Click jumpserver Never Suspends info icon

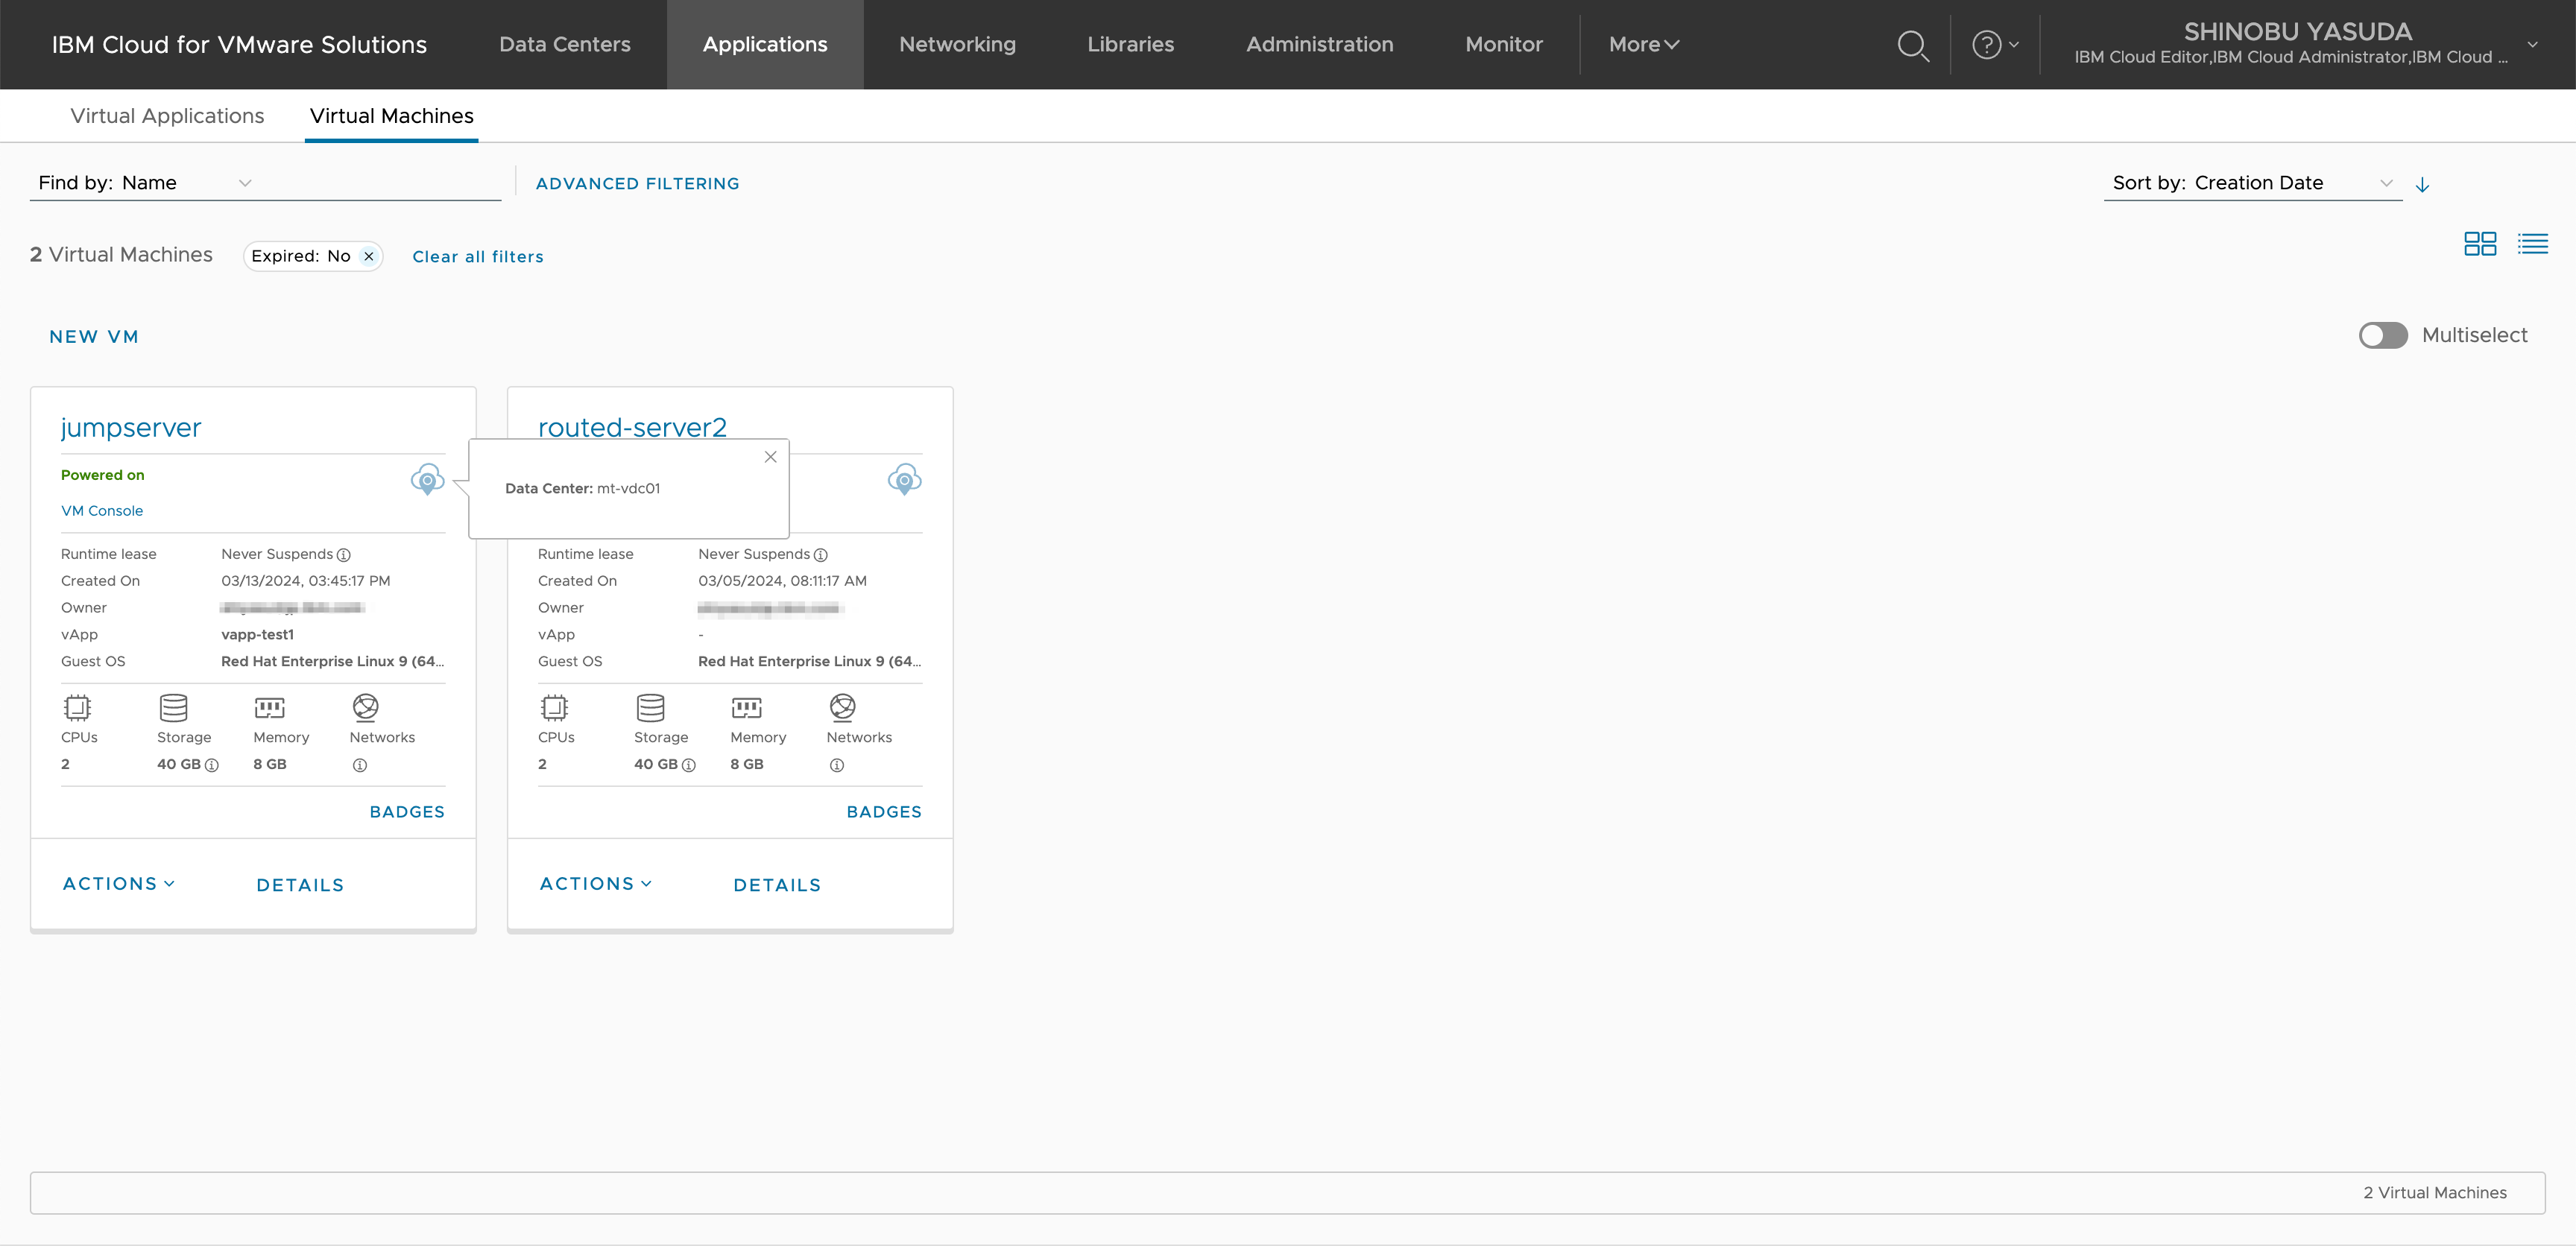click(x=344, y=555)
